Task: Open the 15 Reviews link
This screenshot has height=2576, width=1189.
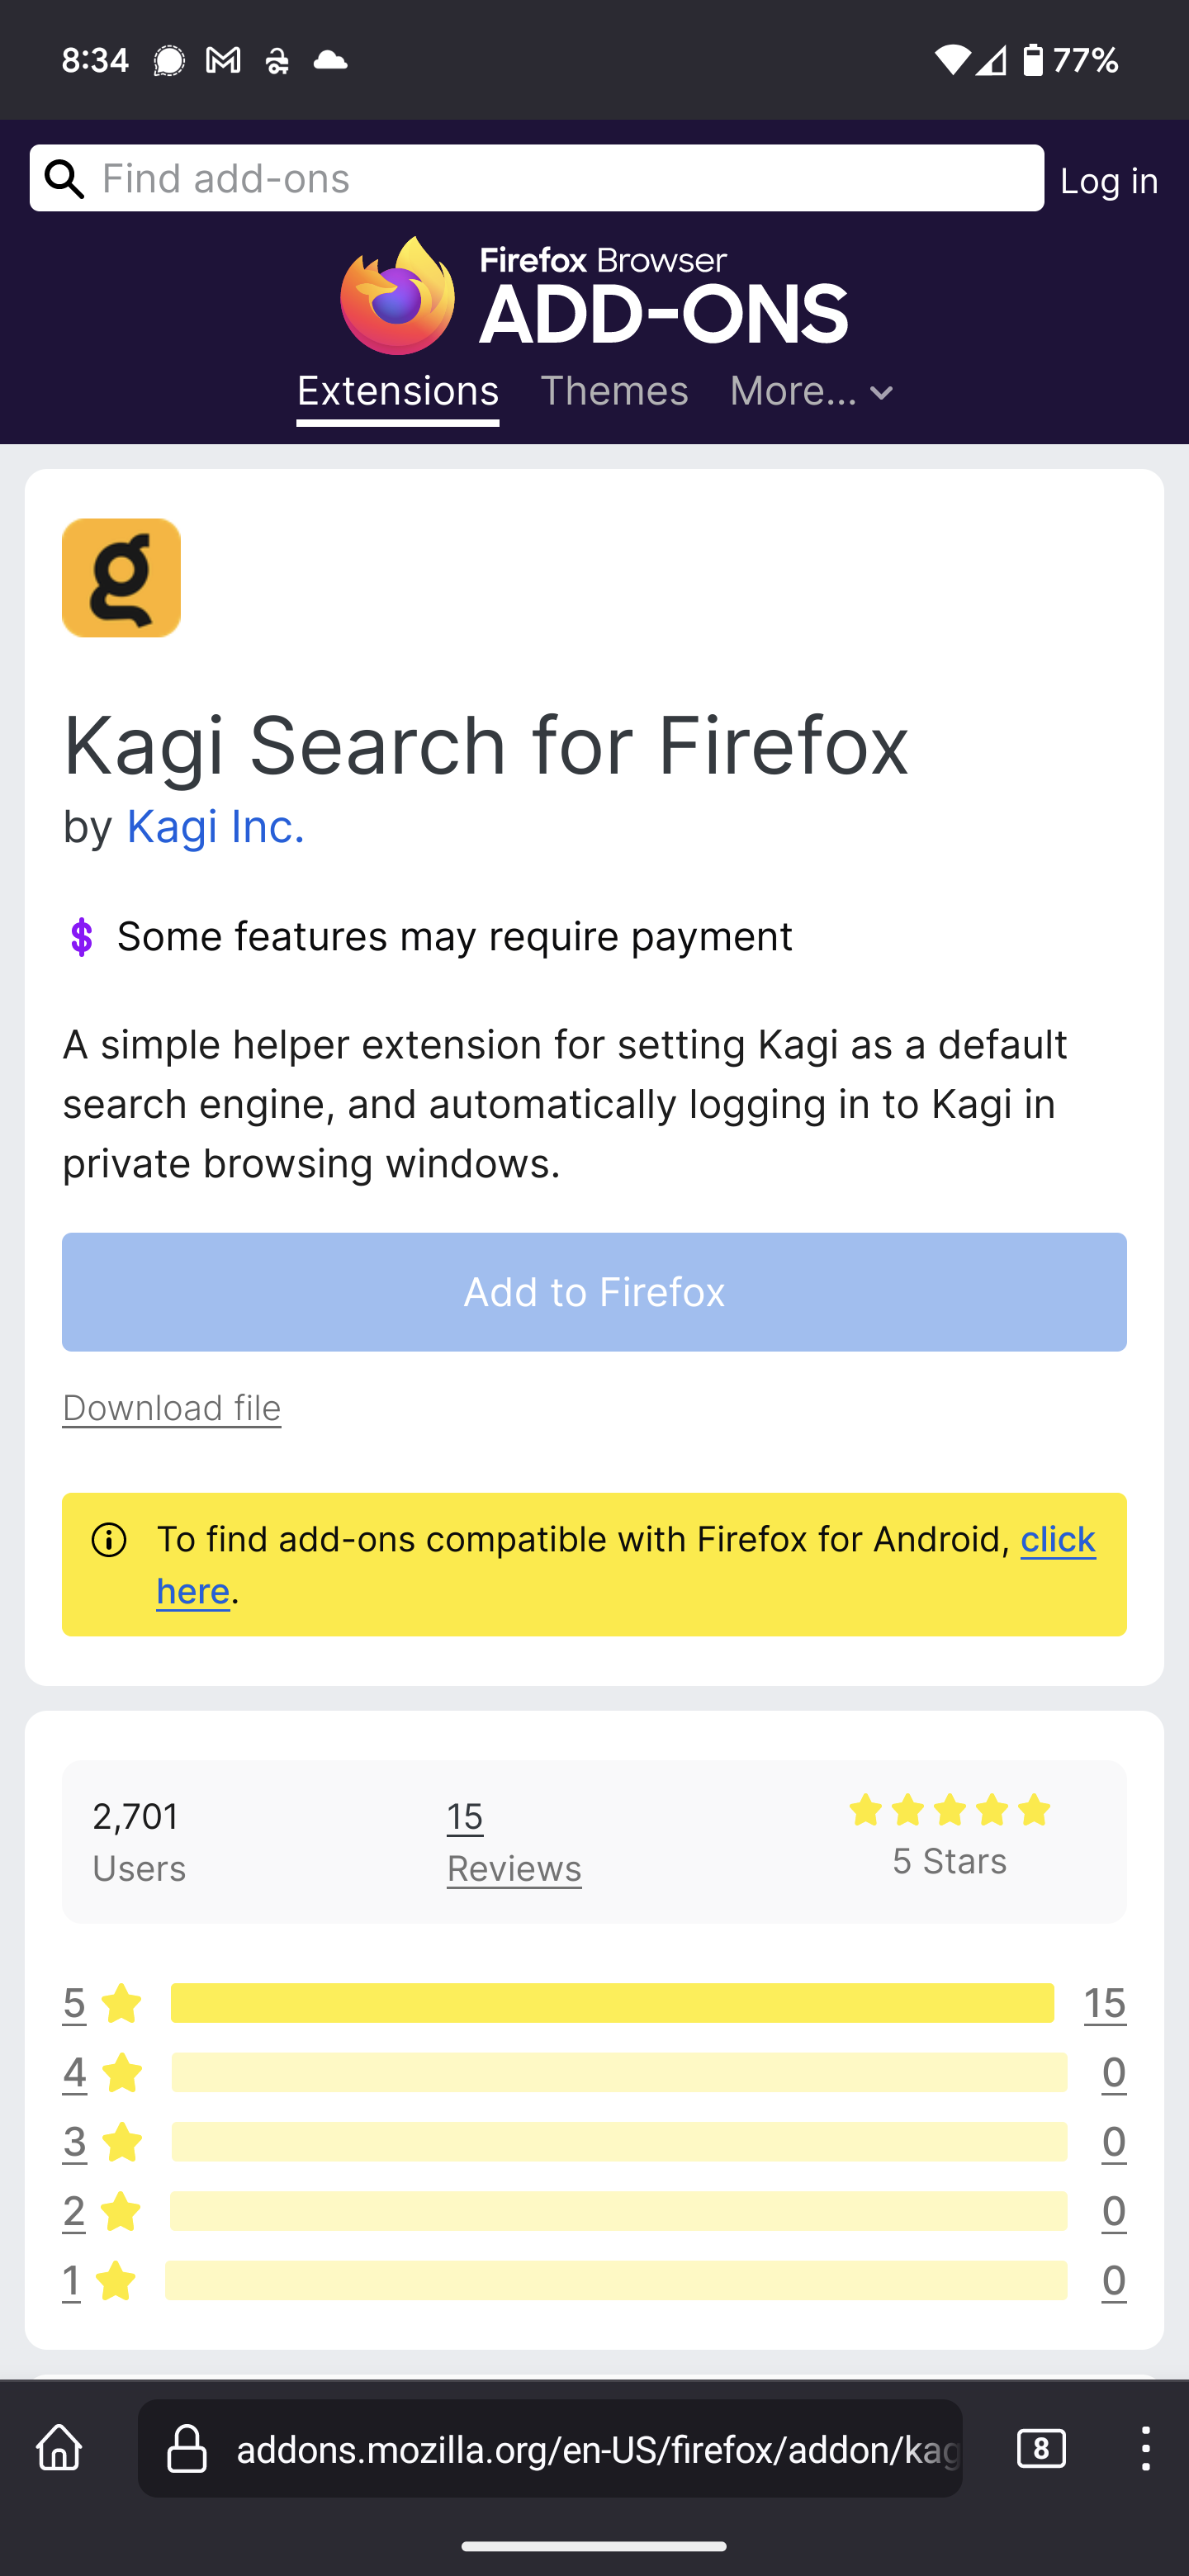Action: coord(513,1842)
